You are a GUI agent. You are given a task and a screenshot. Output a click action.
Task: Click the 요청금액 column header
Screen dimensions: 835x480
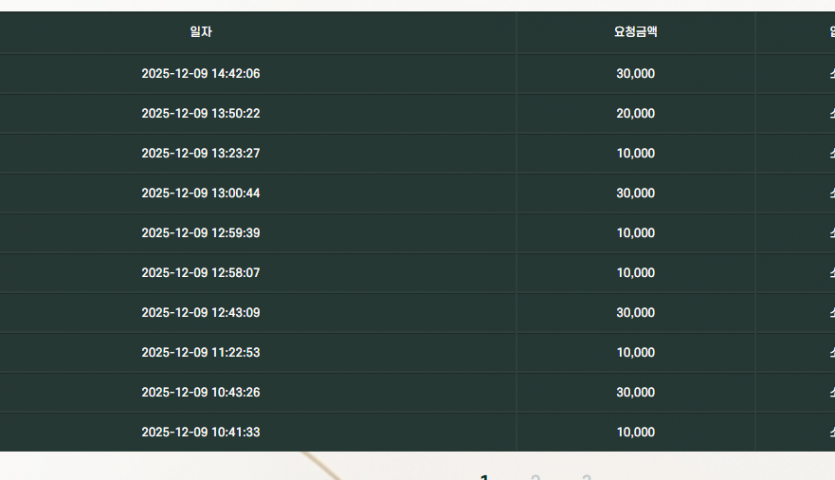point(635,32)
